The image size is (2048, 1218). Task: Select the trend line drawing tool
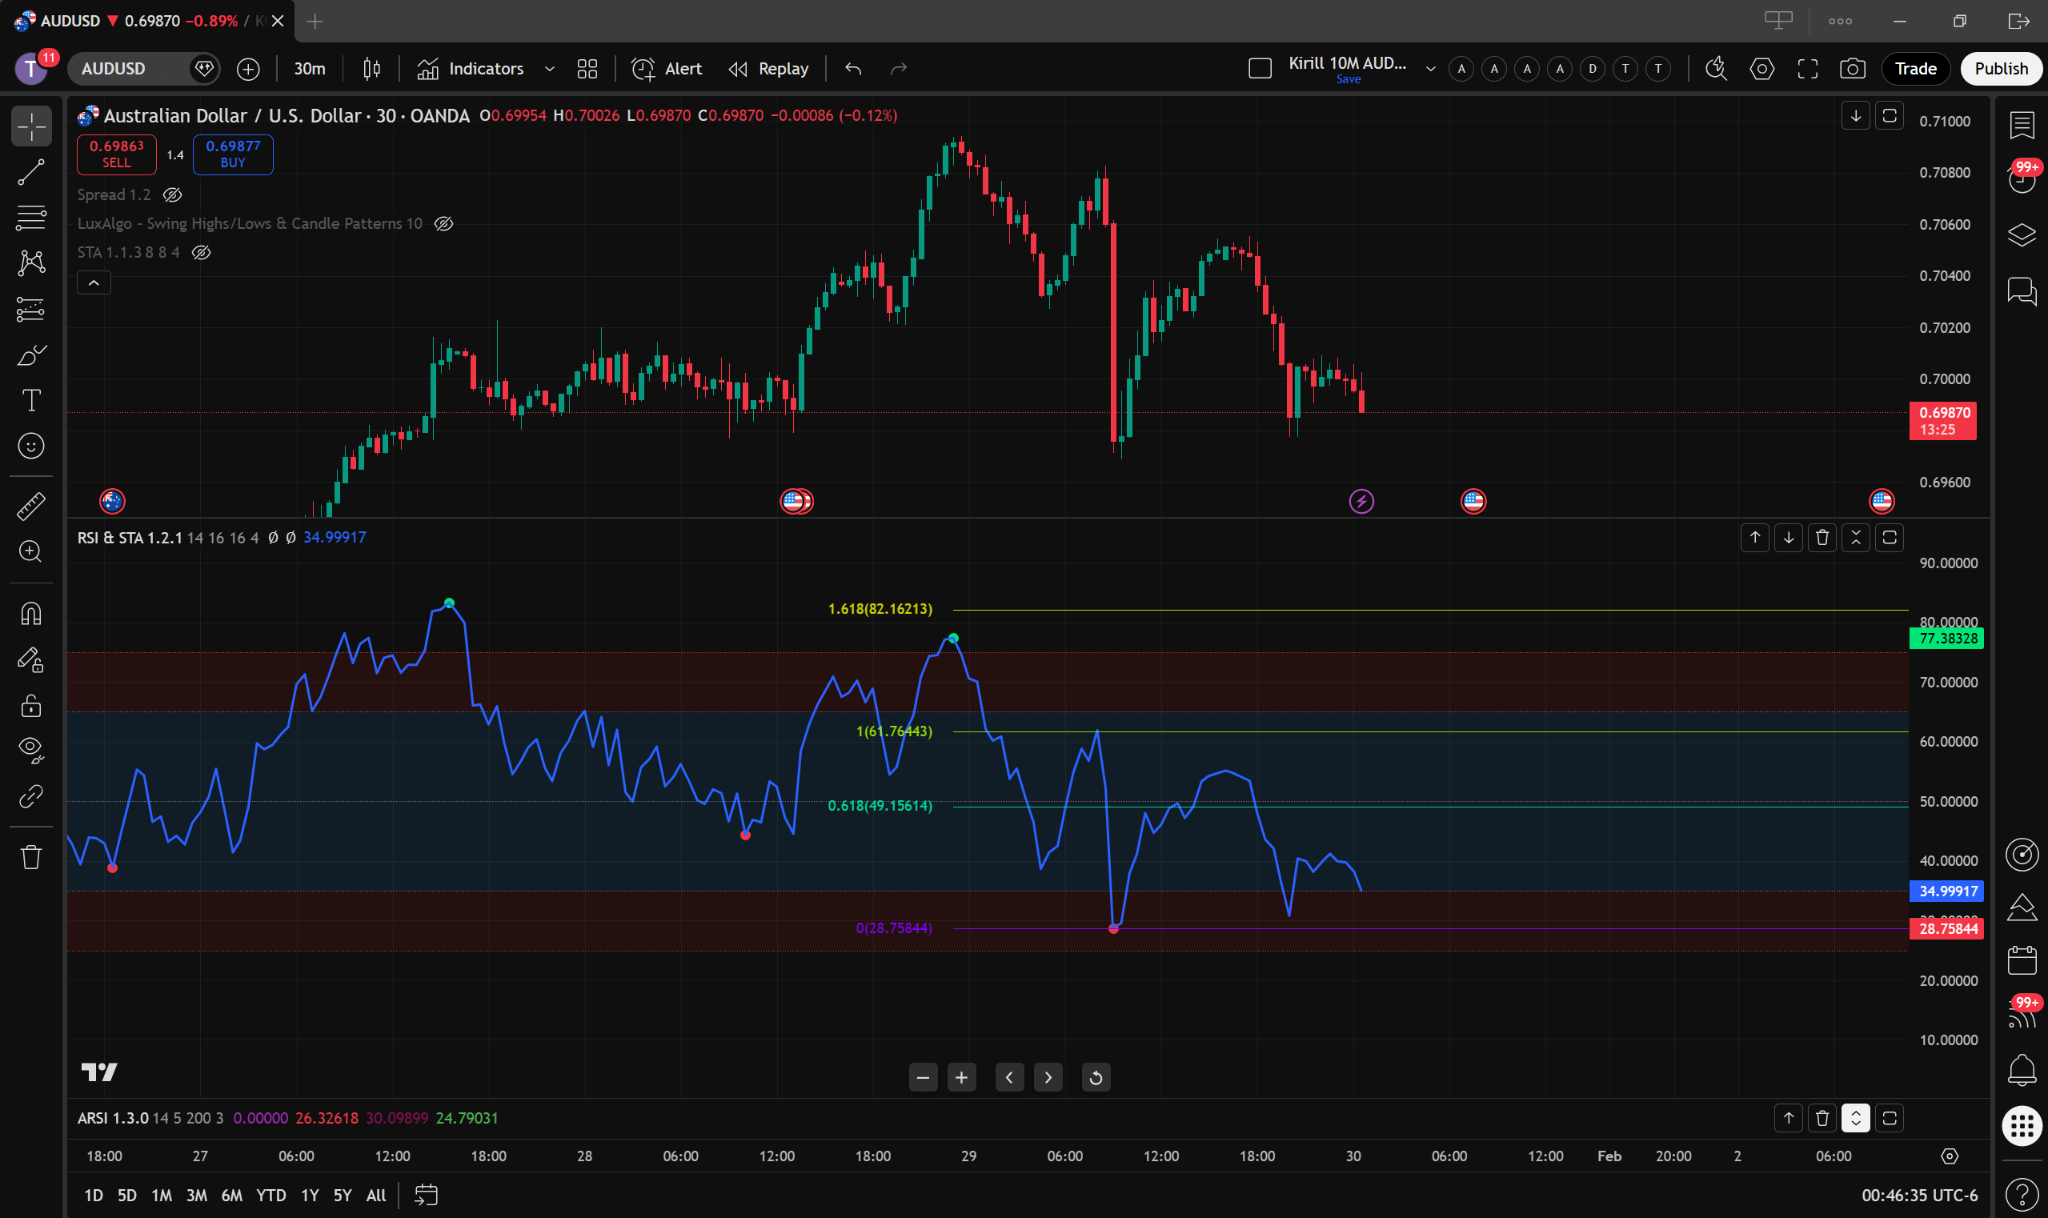pos(31,172)
